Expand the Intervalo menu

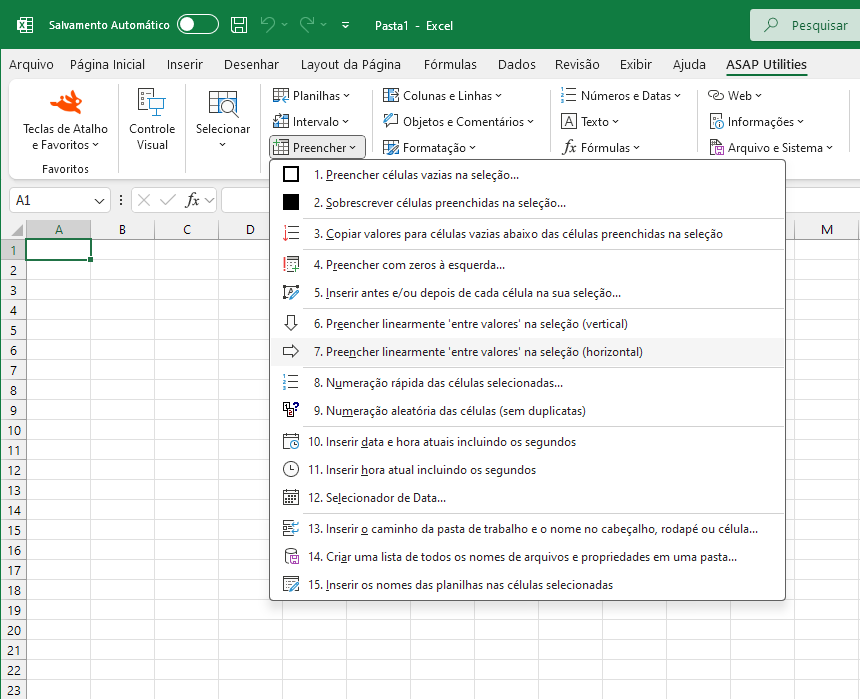(311, 121)
